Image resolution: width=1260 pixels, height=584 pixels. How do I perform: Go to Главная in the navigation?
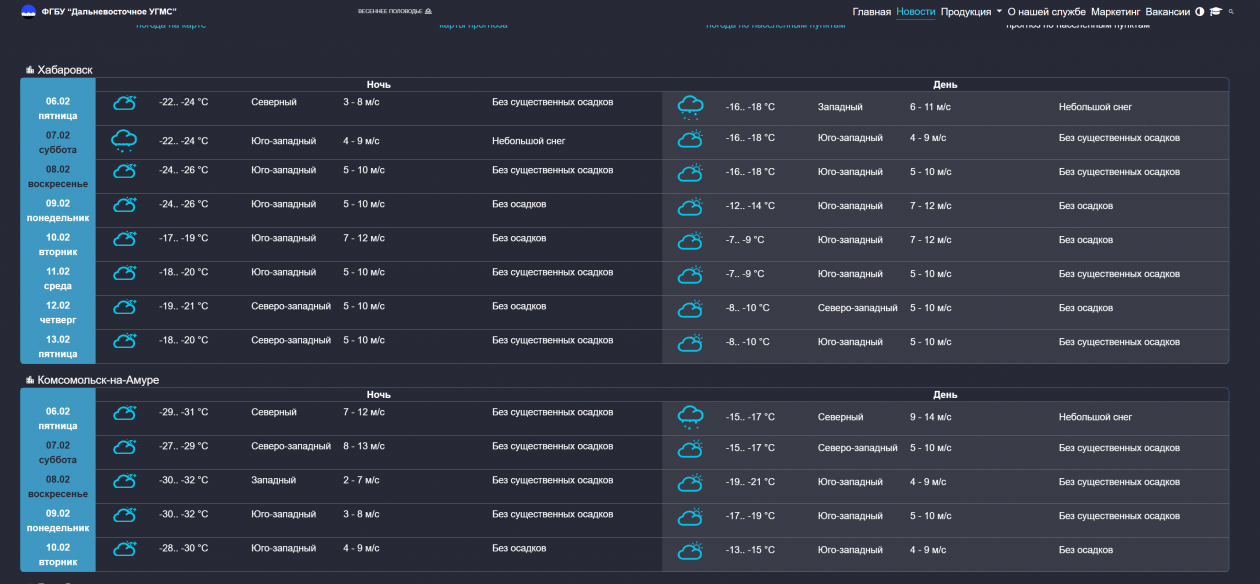point(871,12)
